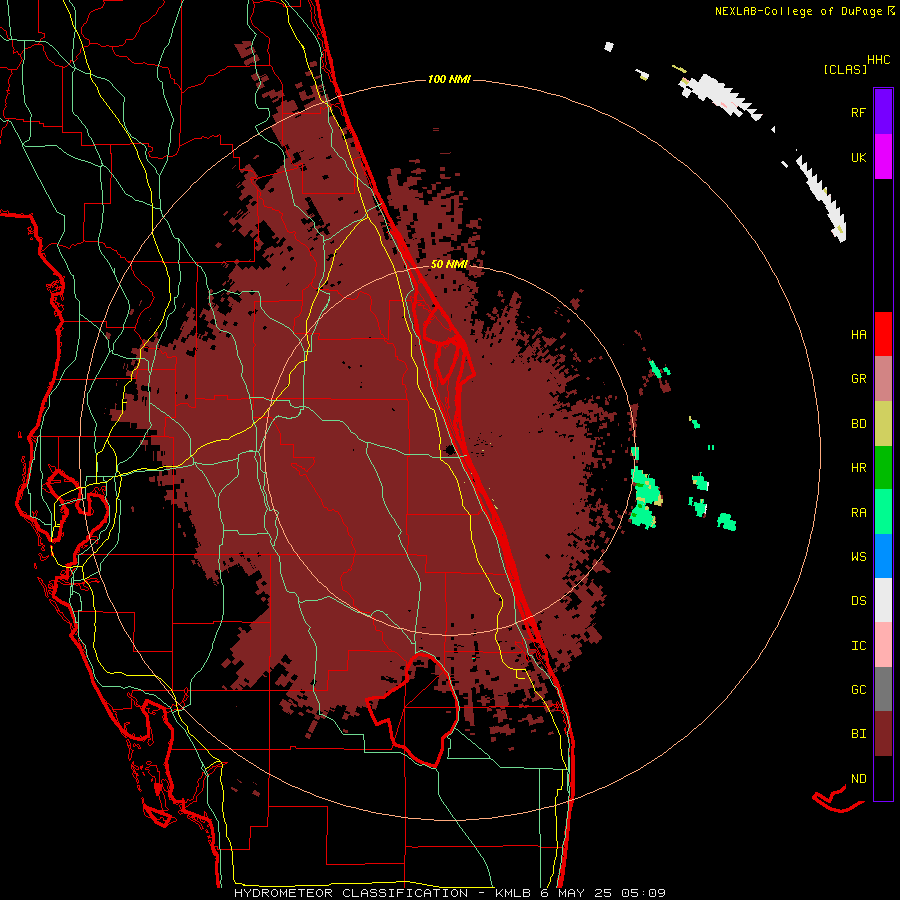Viewport: 900px width, 900px height.
Task: Click the HA red legend color swatch
Action: point(883,334)
